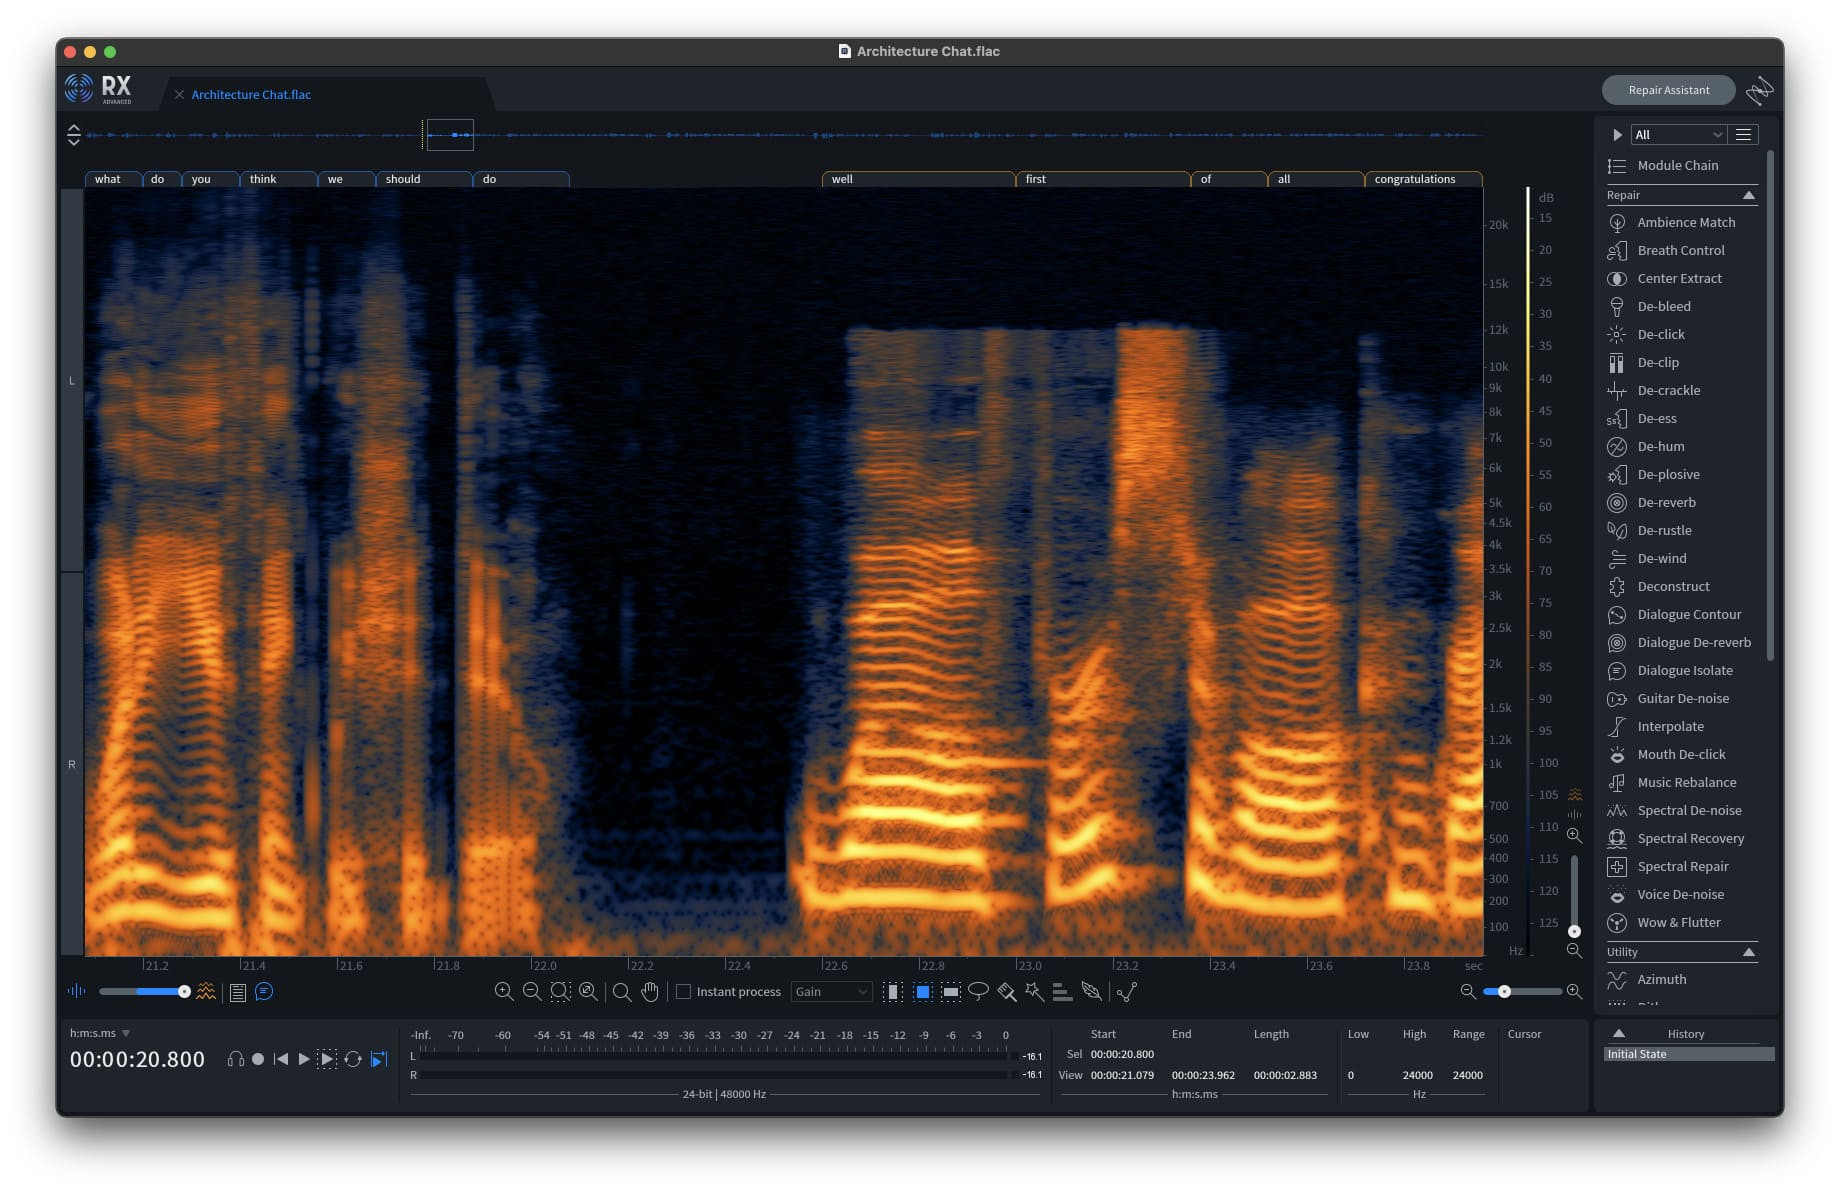Open the Gain process dropdown
1840x1191 pixels.
pos(830,991)
